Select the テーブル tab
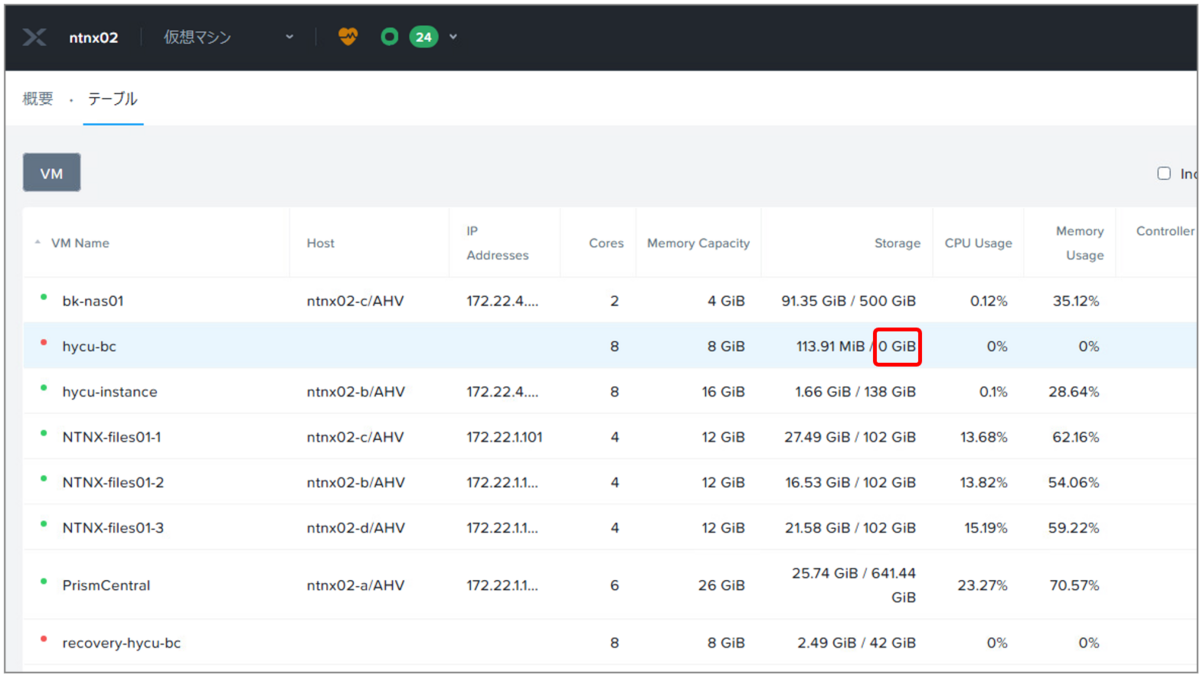 point(113,99)
